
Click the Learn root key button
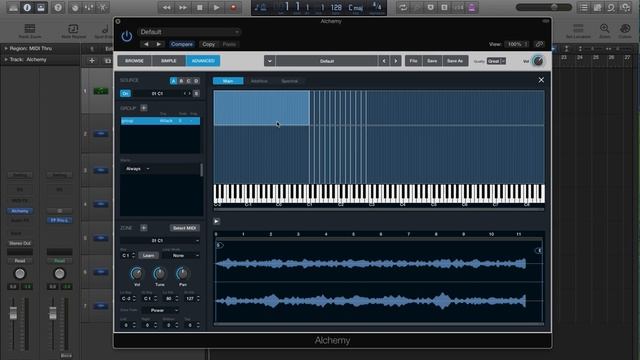point(149,256)
